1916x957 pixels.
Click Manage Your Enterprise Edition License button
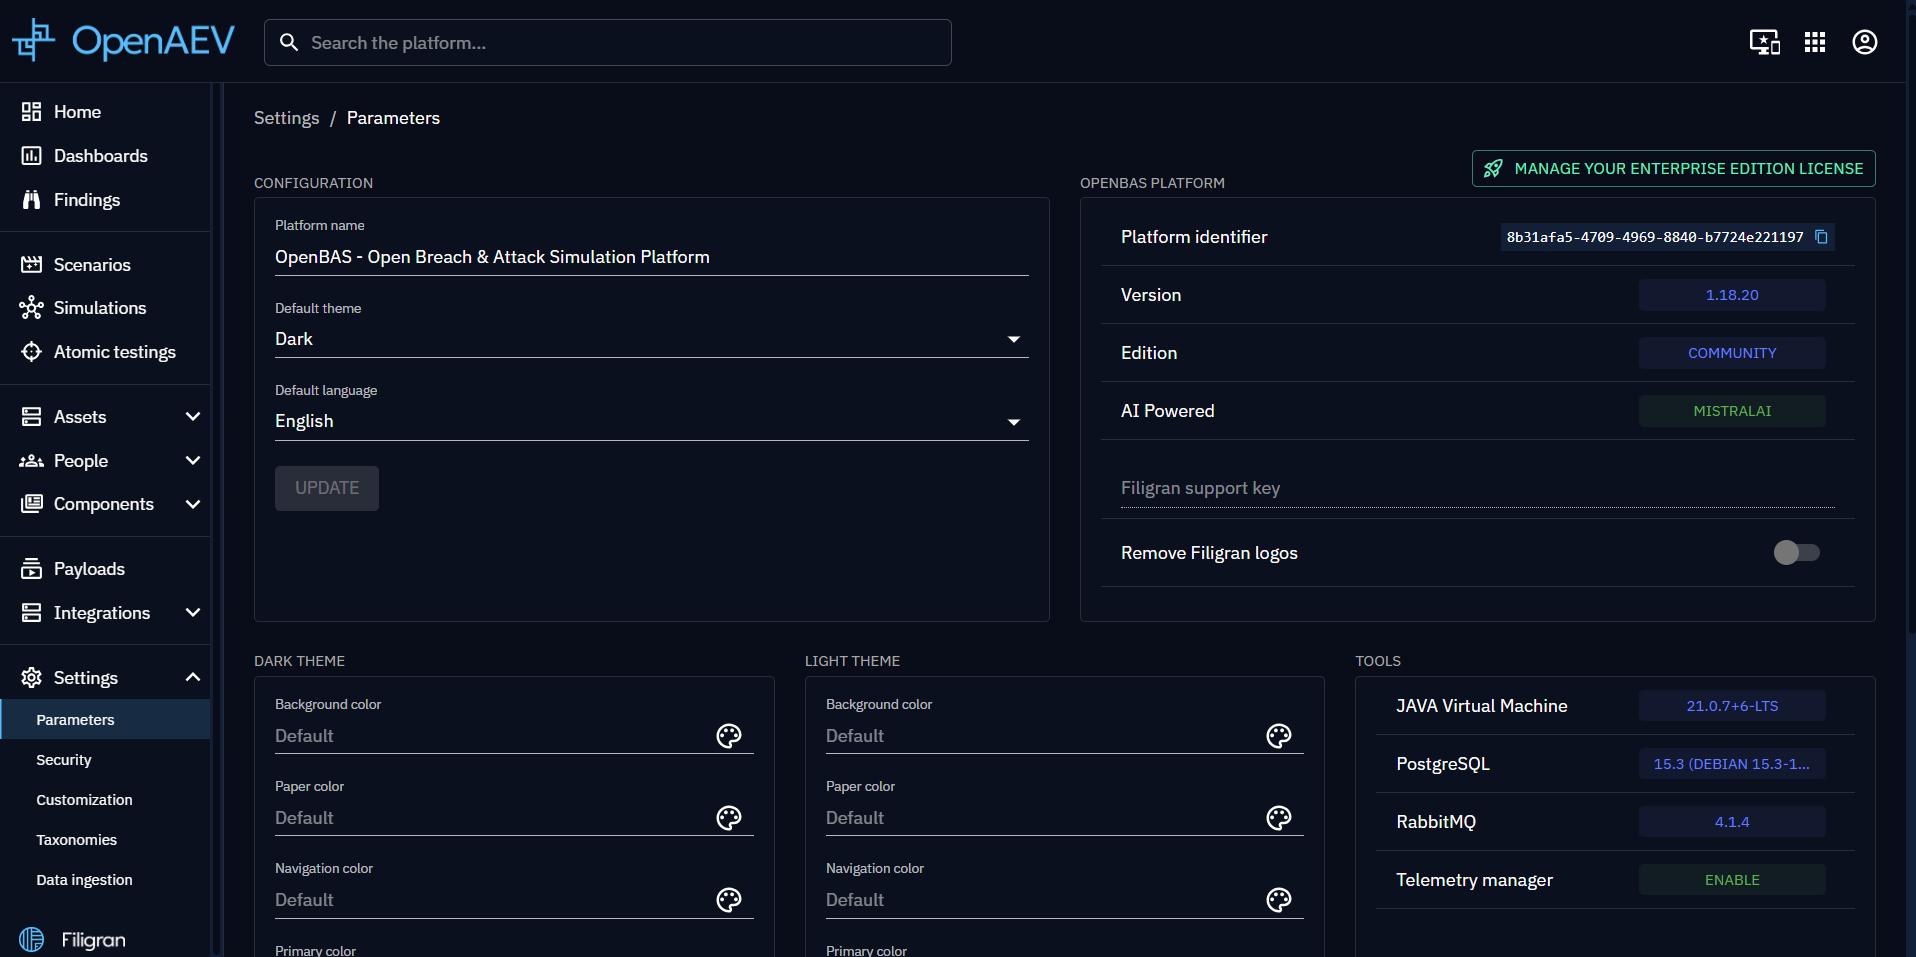point(1673,168)
